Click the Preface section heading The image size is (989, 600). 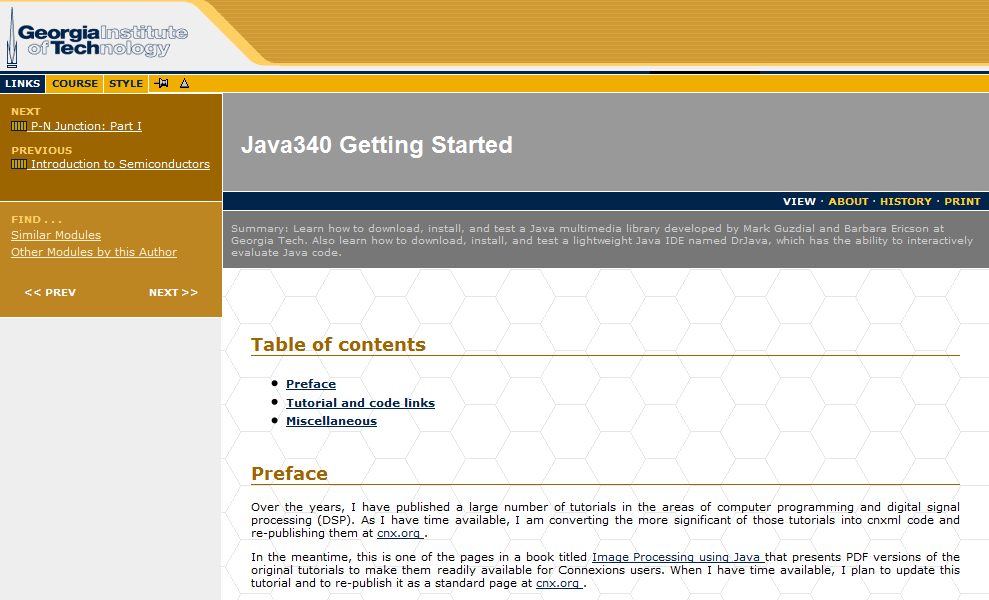click(290, 474)
